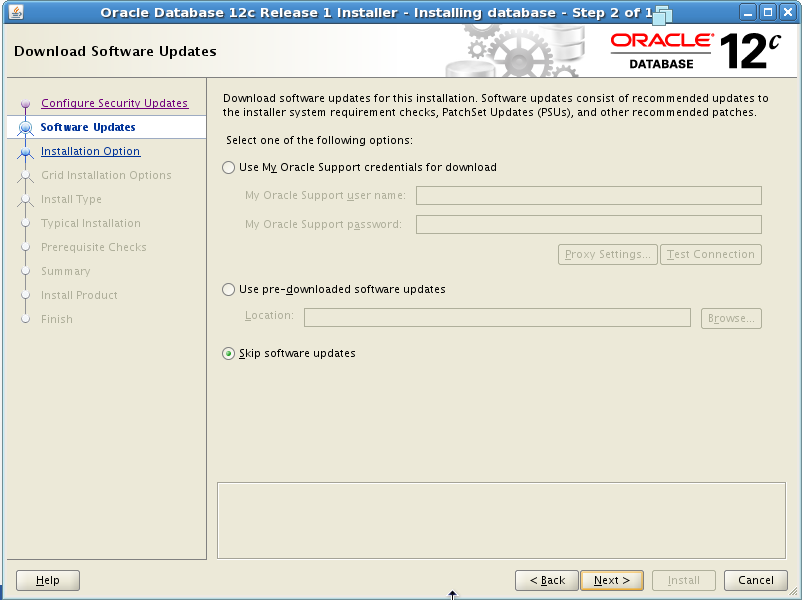Click Finish step in sidebar
Image resolution: width=802 pixels, height=600 pixels.
pos(57,320)
